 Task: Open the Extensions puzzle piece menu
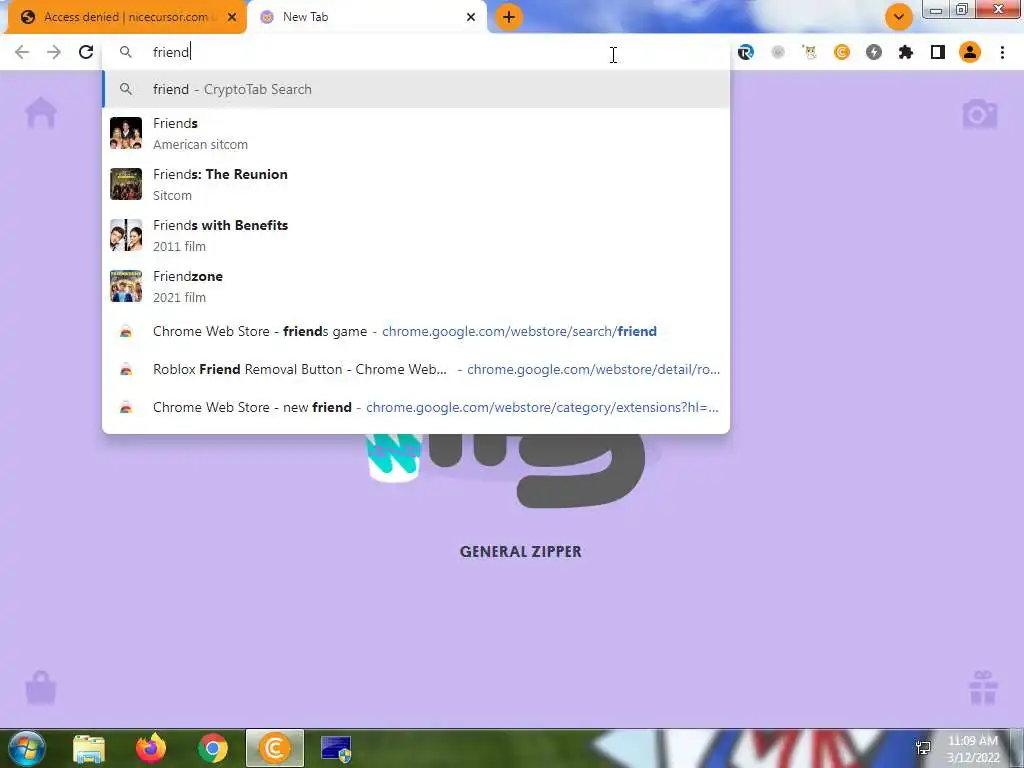click(x=906, y=52)
